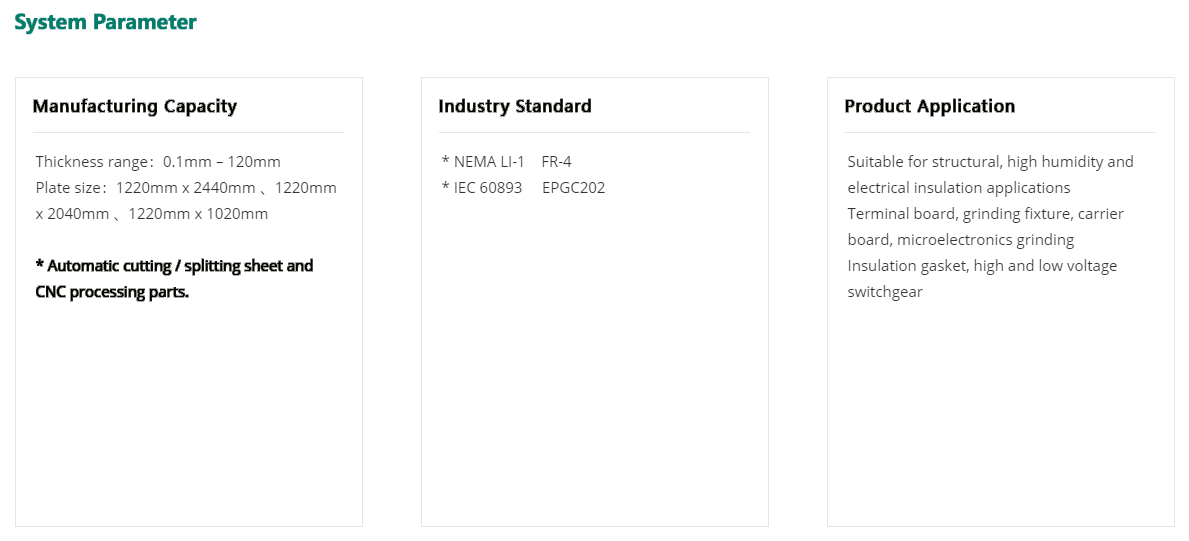This screenshot has width=1189, height=541.
Task: Click the electrical insulation applications text
Action: pos(958,188)
